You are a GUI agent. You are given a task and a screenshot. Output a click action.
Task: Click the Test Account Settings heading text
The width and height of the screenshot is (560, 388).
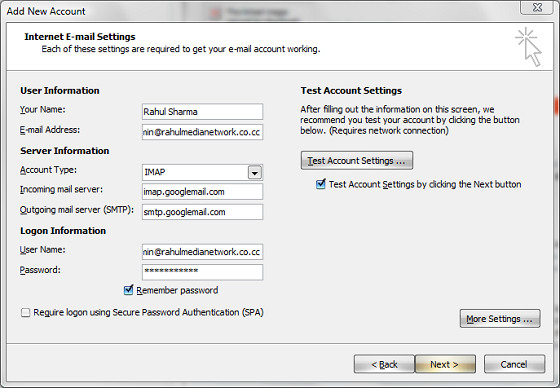tap(351, 91)
